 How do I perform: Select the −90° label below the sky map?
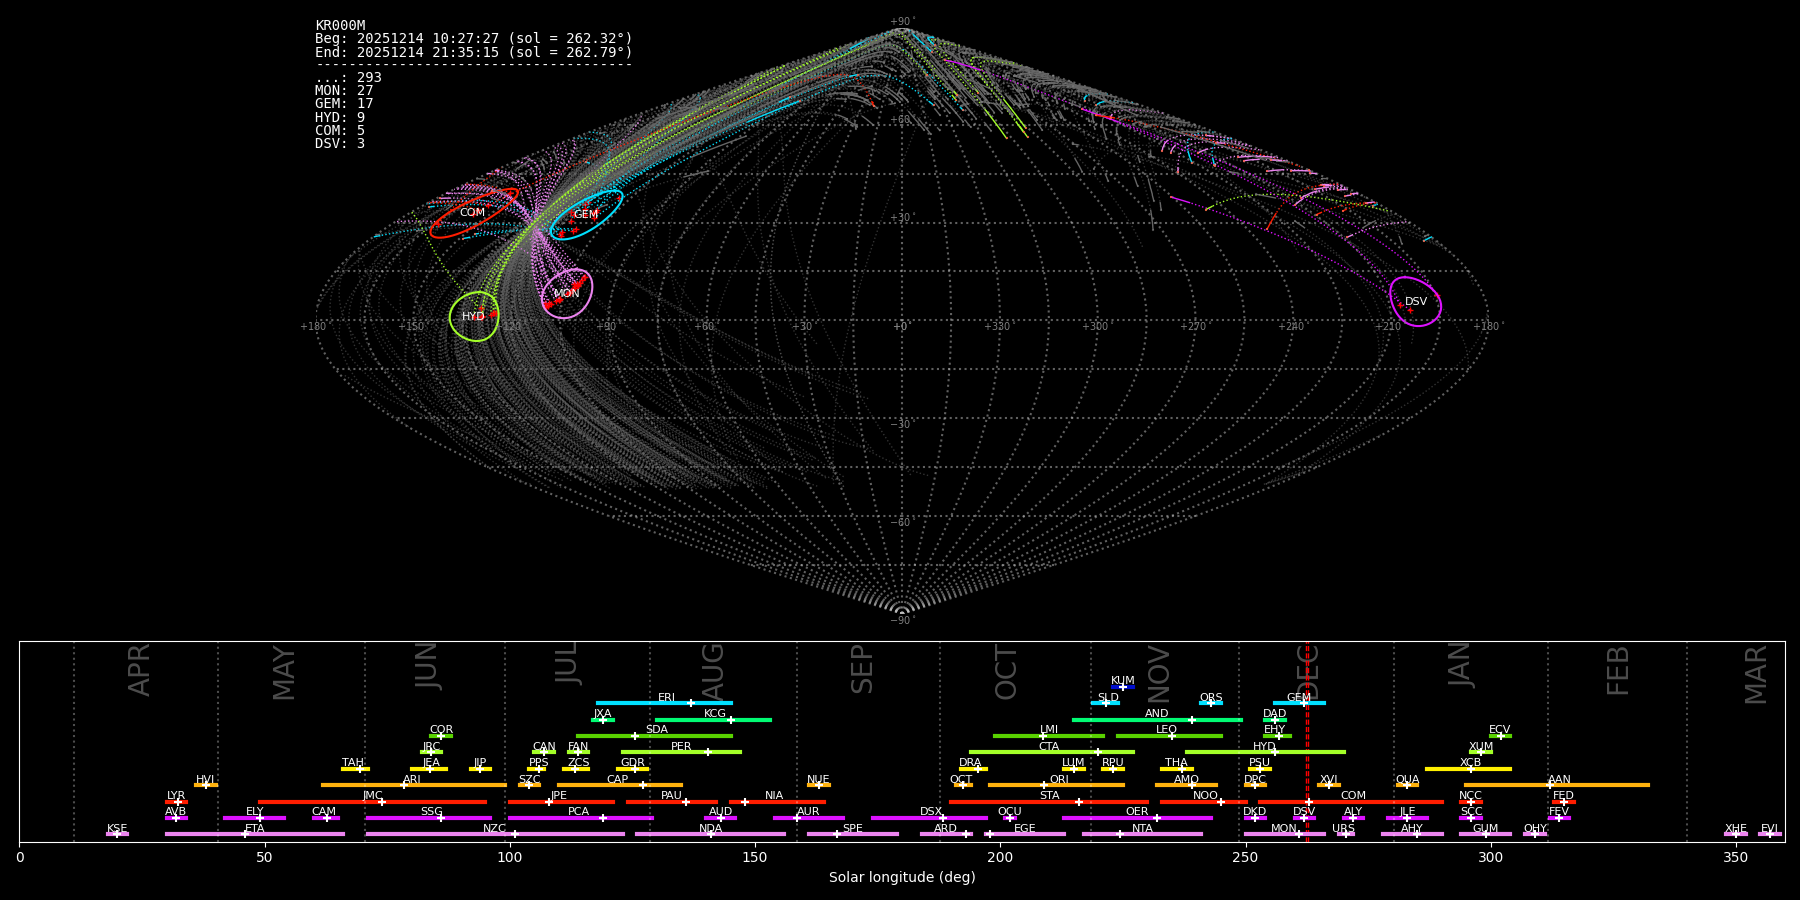tap(902, 620)
